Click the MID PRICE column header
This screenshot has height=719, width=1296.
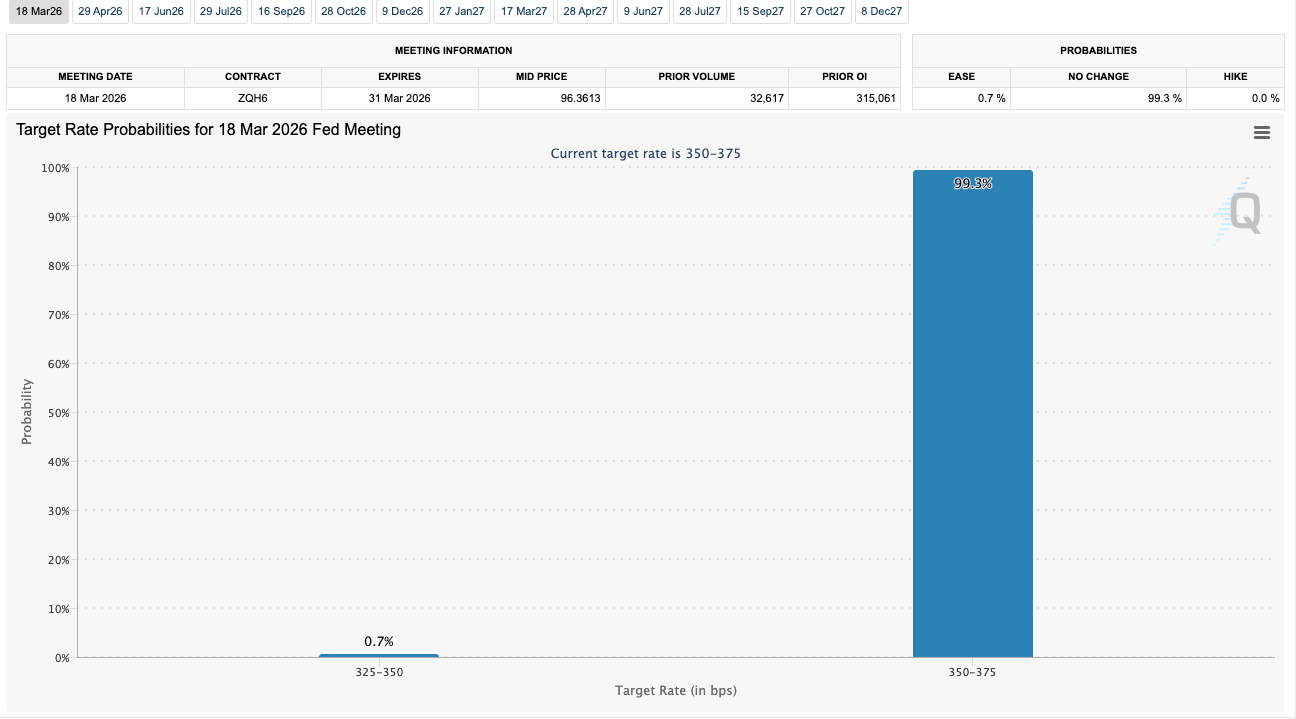pyautogui.click(x=540, y=76)
